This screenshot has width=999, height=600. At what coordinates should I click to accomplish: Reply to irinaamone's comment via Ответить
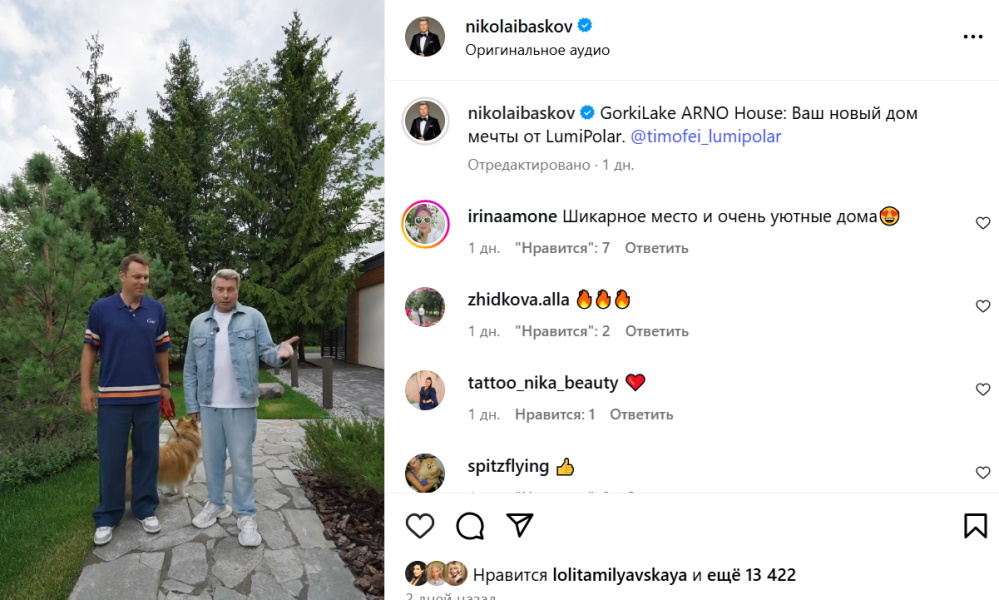click(656, 248)
